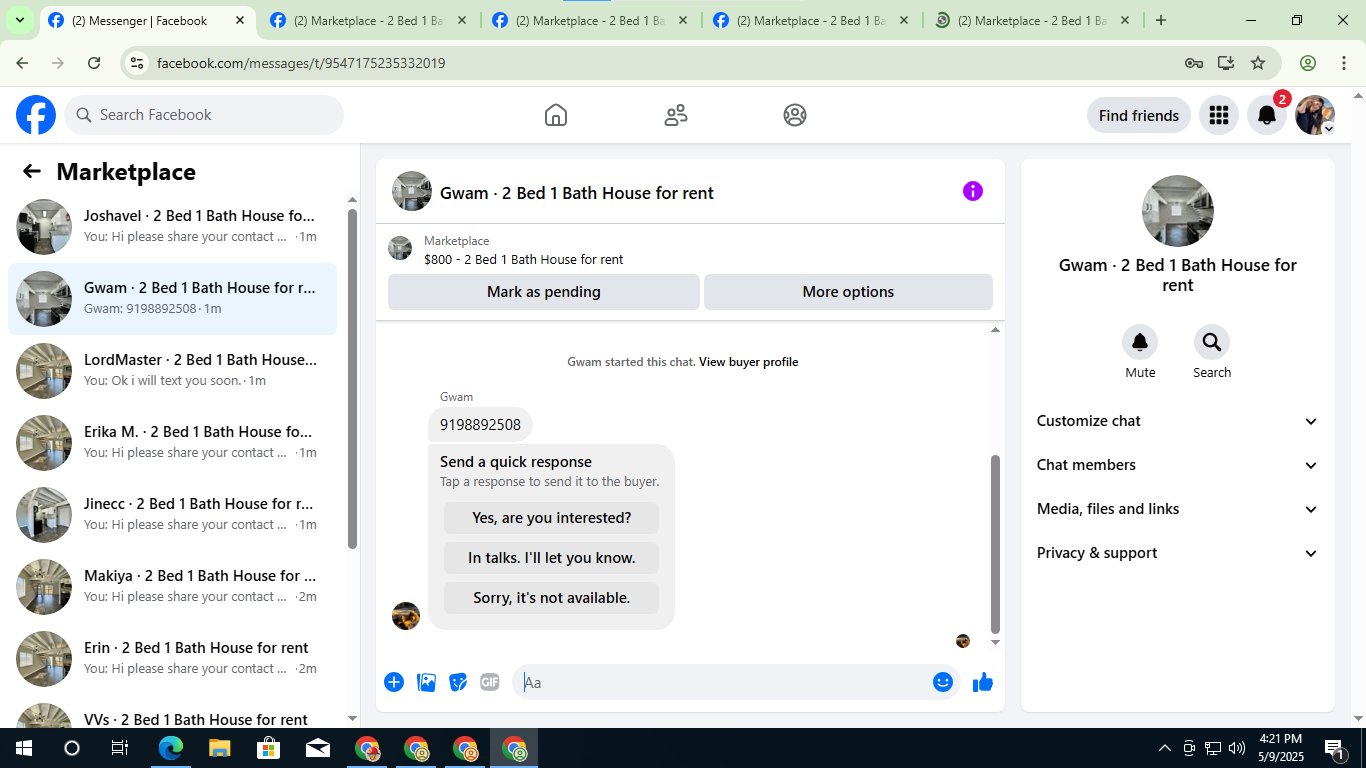Switch to the last Marketplace browser tab

[x=1031, y=20]
